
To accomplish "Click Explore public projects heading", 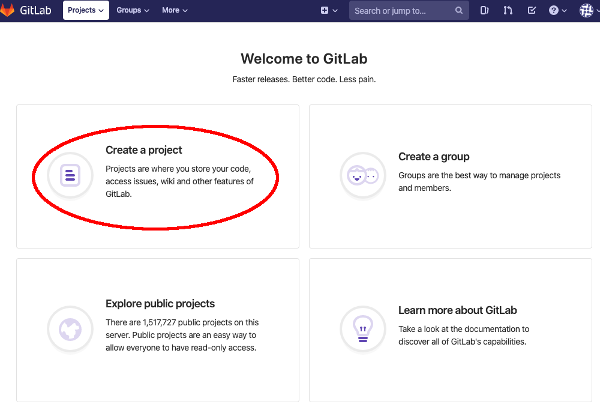I will click(160, 304).
